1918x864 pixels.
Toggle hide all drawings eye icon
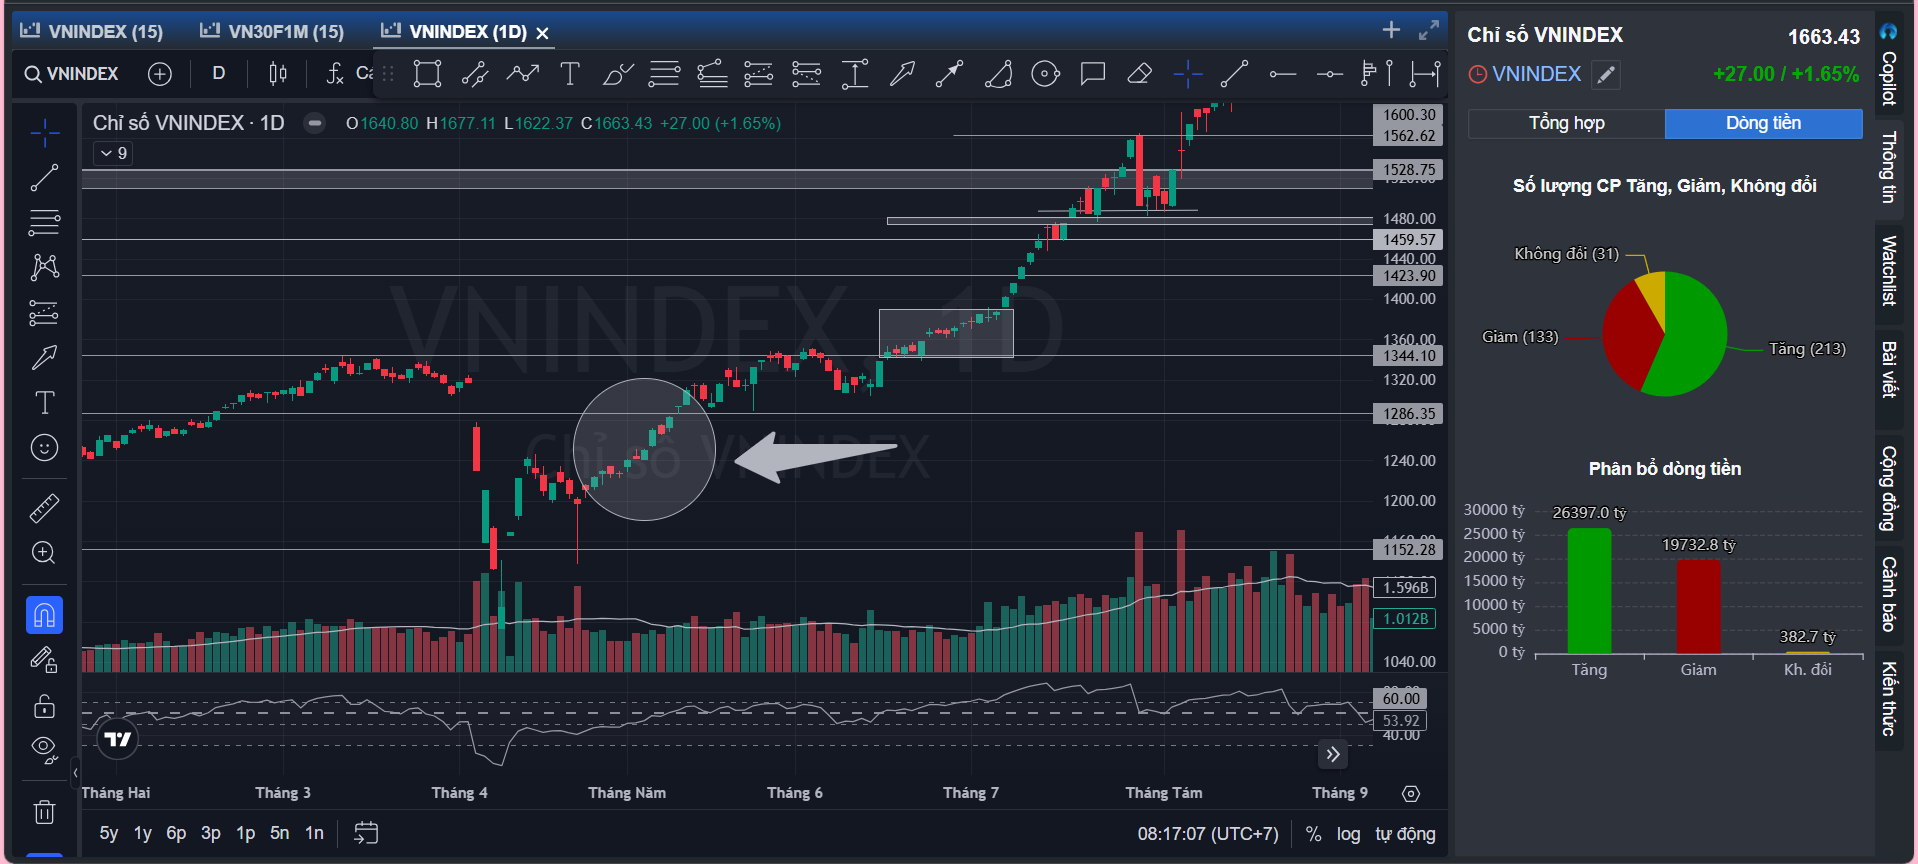(44, 748)
